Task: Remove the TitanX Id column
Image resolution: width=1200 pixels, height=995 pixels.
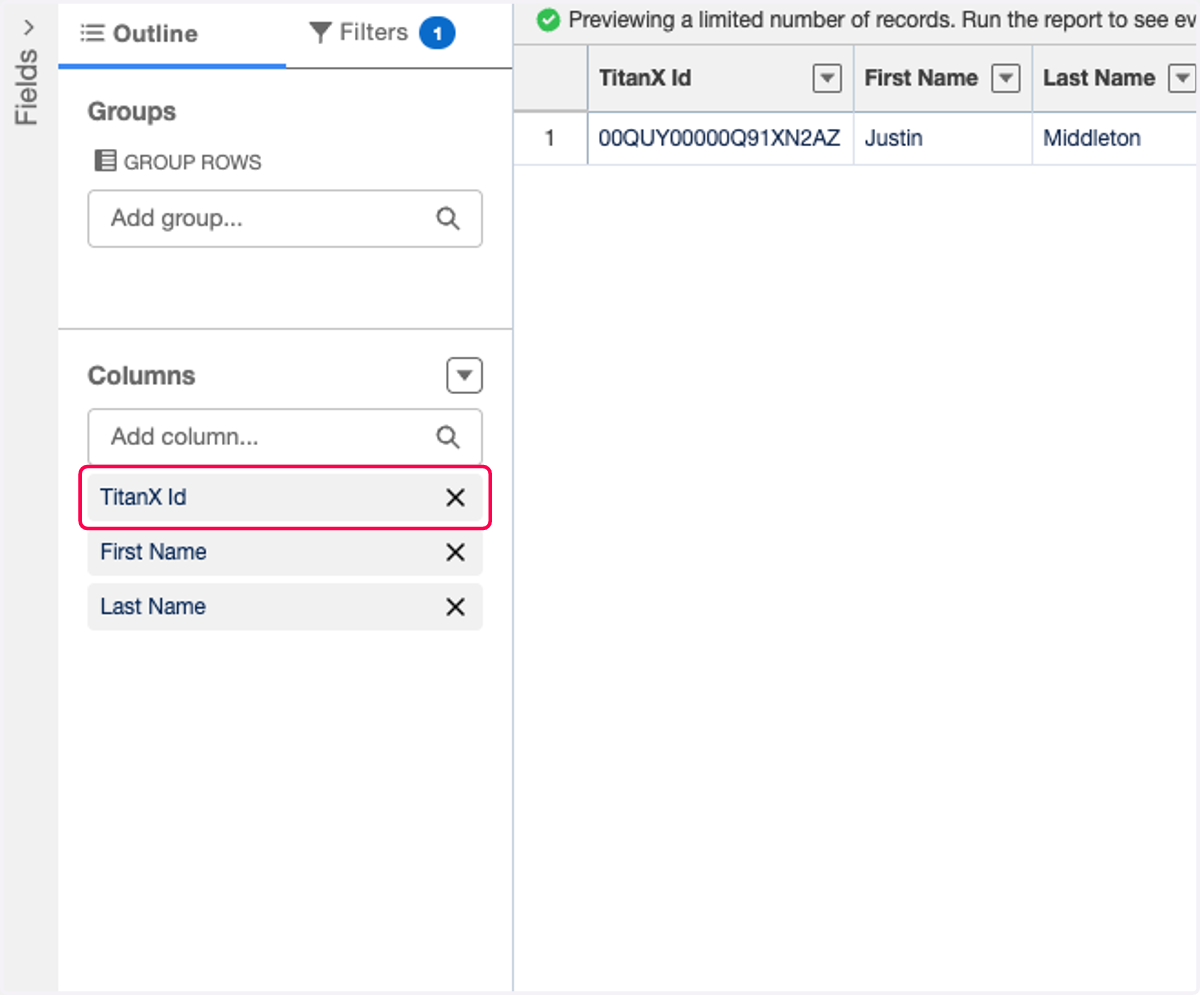Action: (x=455, y=497)
